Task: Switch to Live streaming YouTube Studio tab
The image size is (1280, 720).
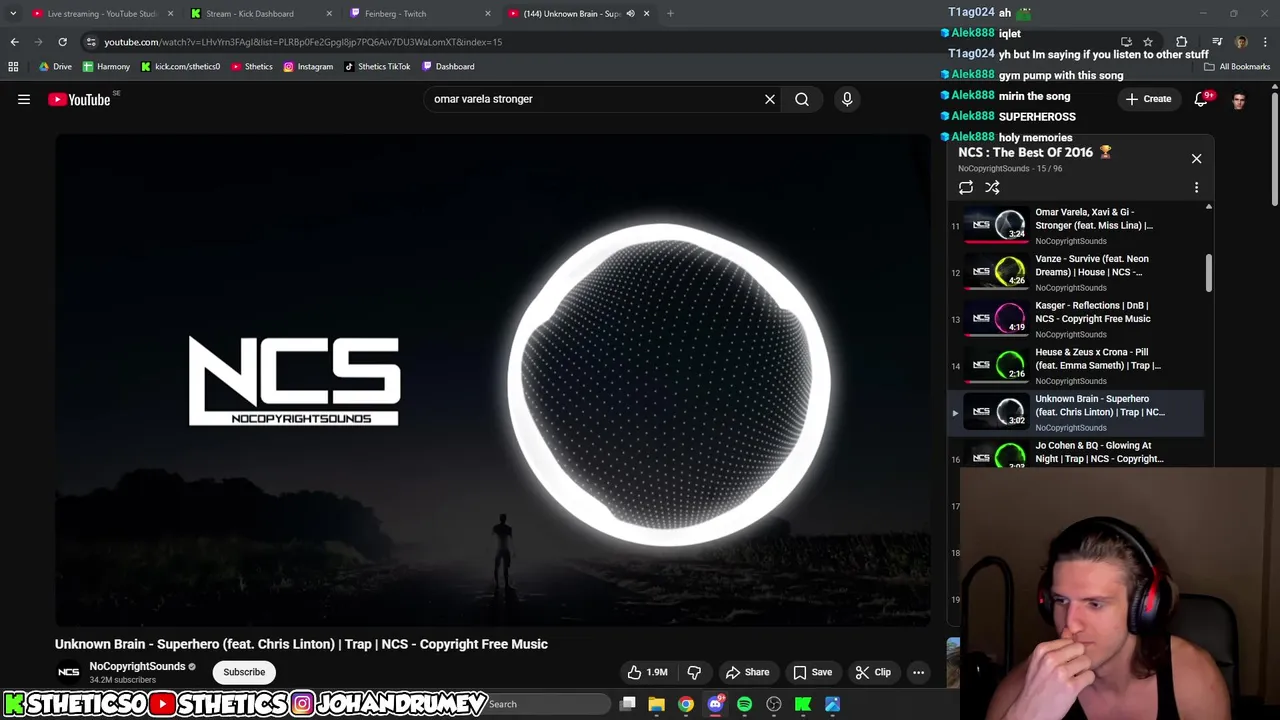Action: point(102,14)
